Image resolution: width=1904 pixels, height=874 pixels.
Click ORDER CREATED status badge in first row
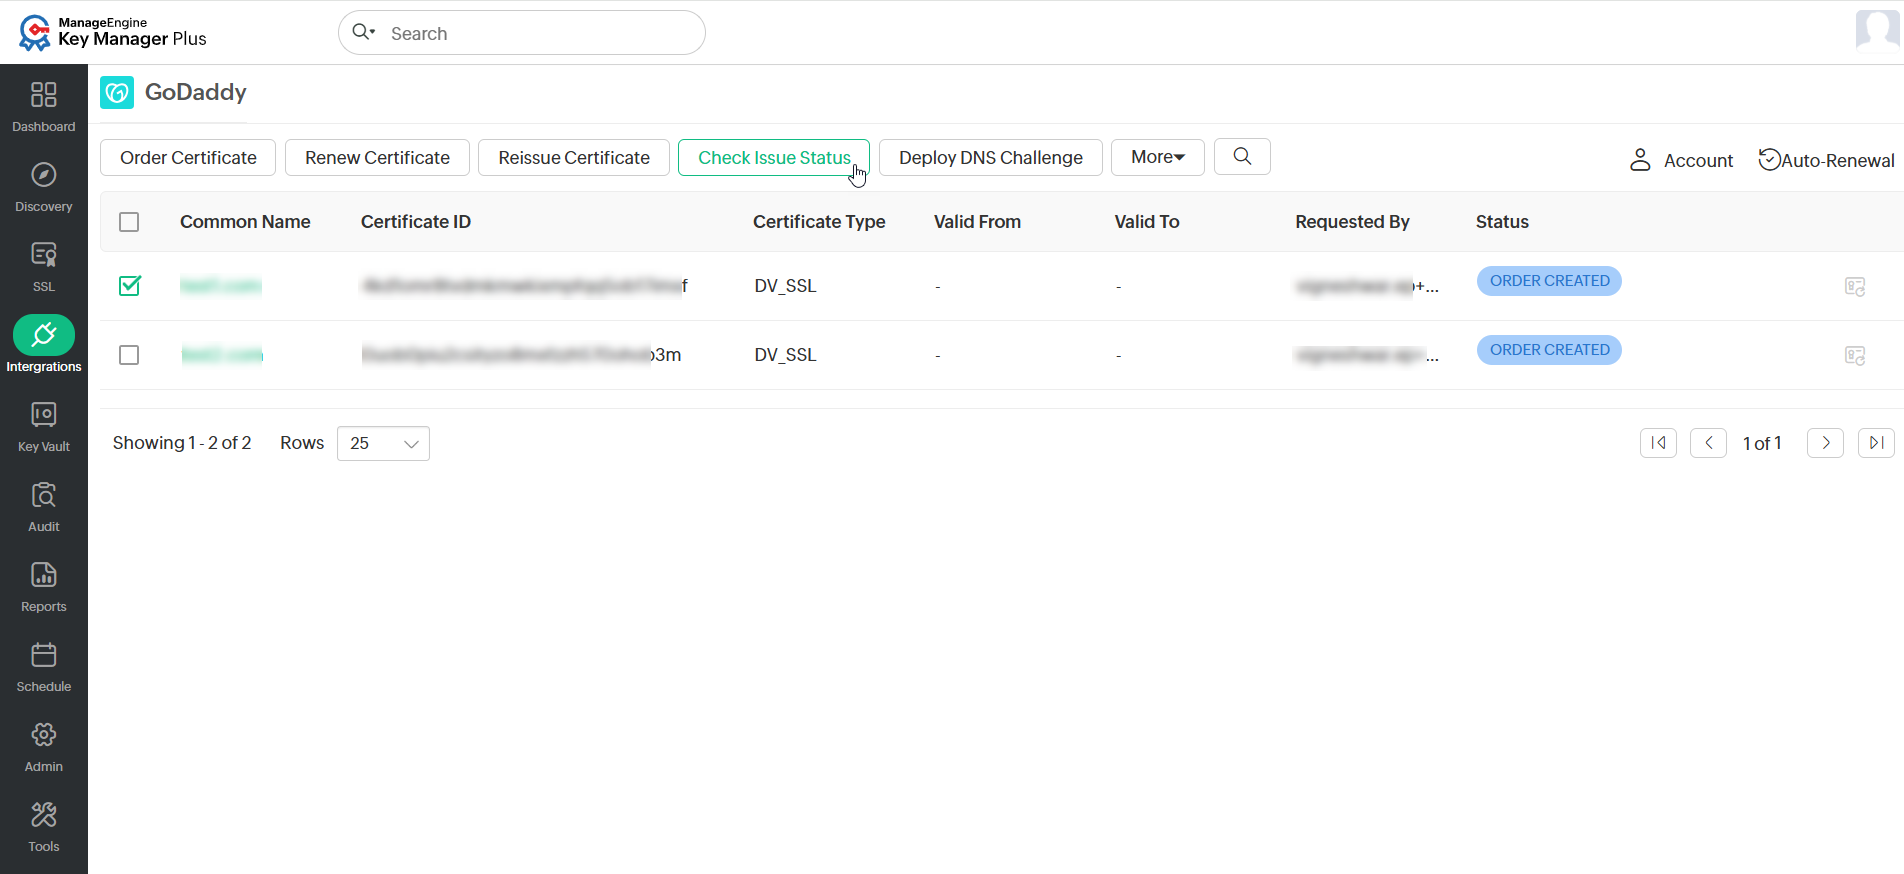click(1549, 281)
